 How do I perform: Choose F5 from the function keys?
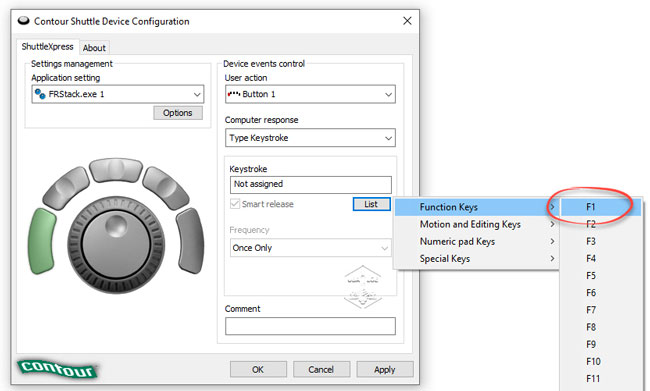tap(601, 276)
